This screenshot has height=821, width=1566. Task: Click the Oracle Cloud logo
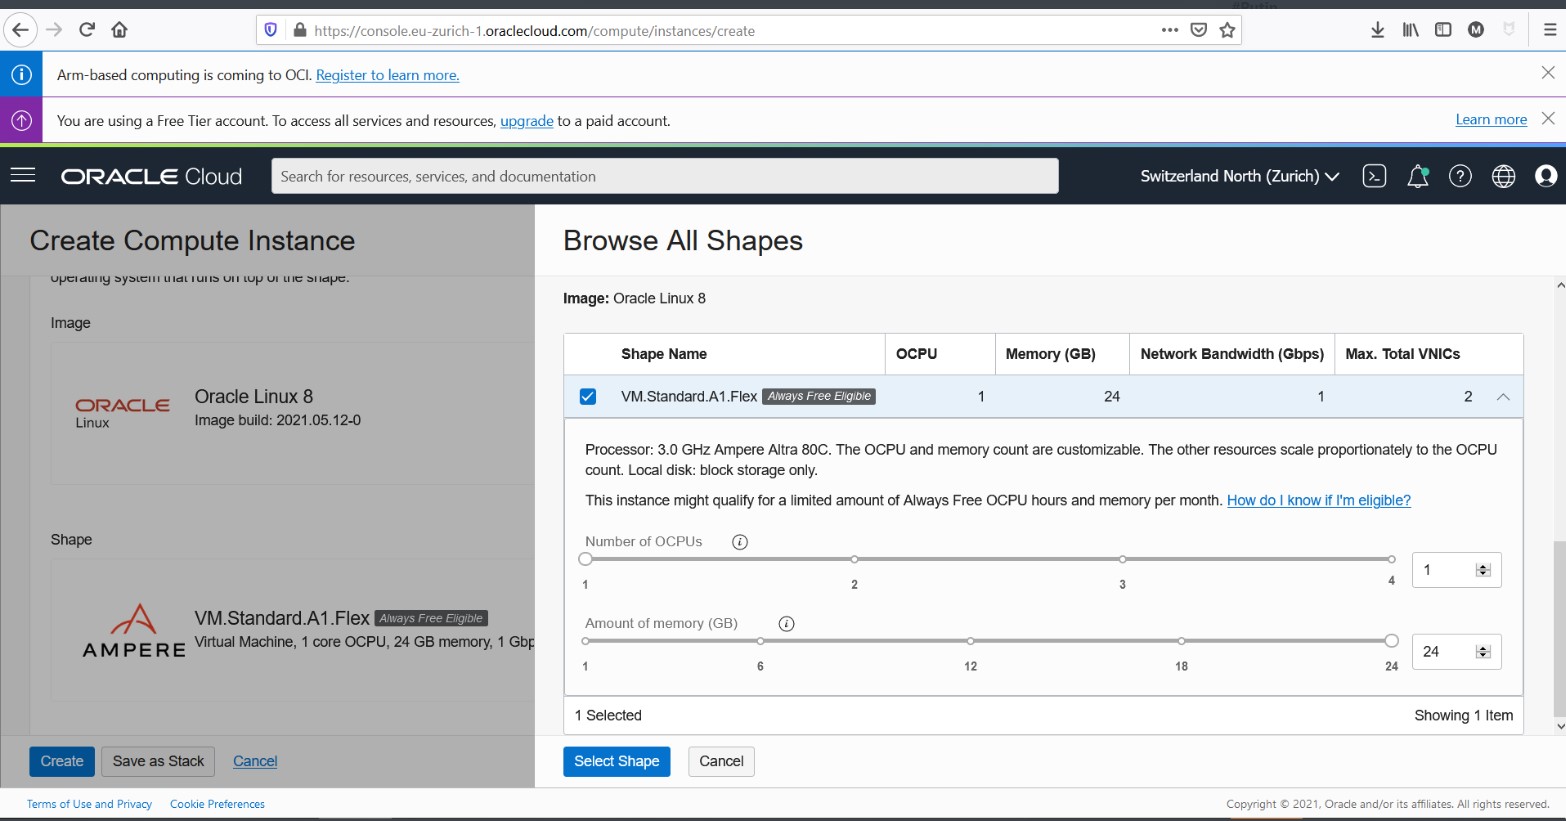(152, 176)
